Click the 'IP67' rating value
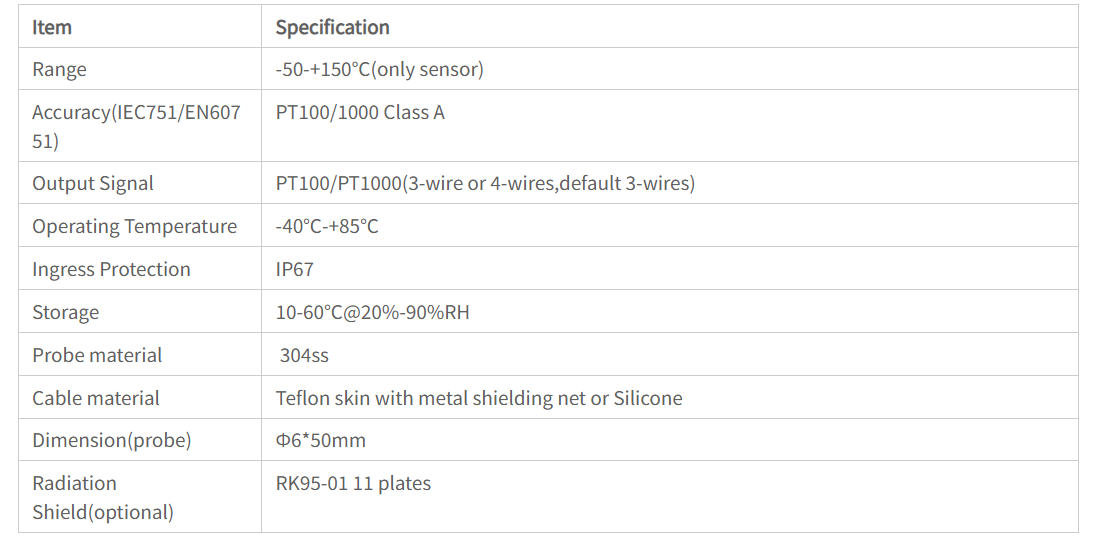 pyautogui.click(x=294, y=269)
